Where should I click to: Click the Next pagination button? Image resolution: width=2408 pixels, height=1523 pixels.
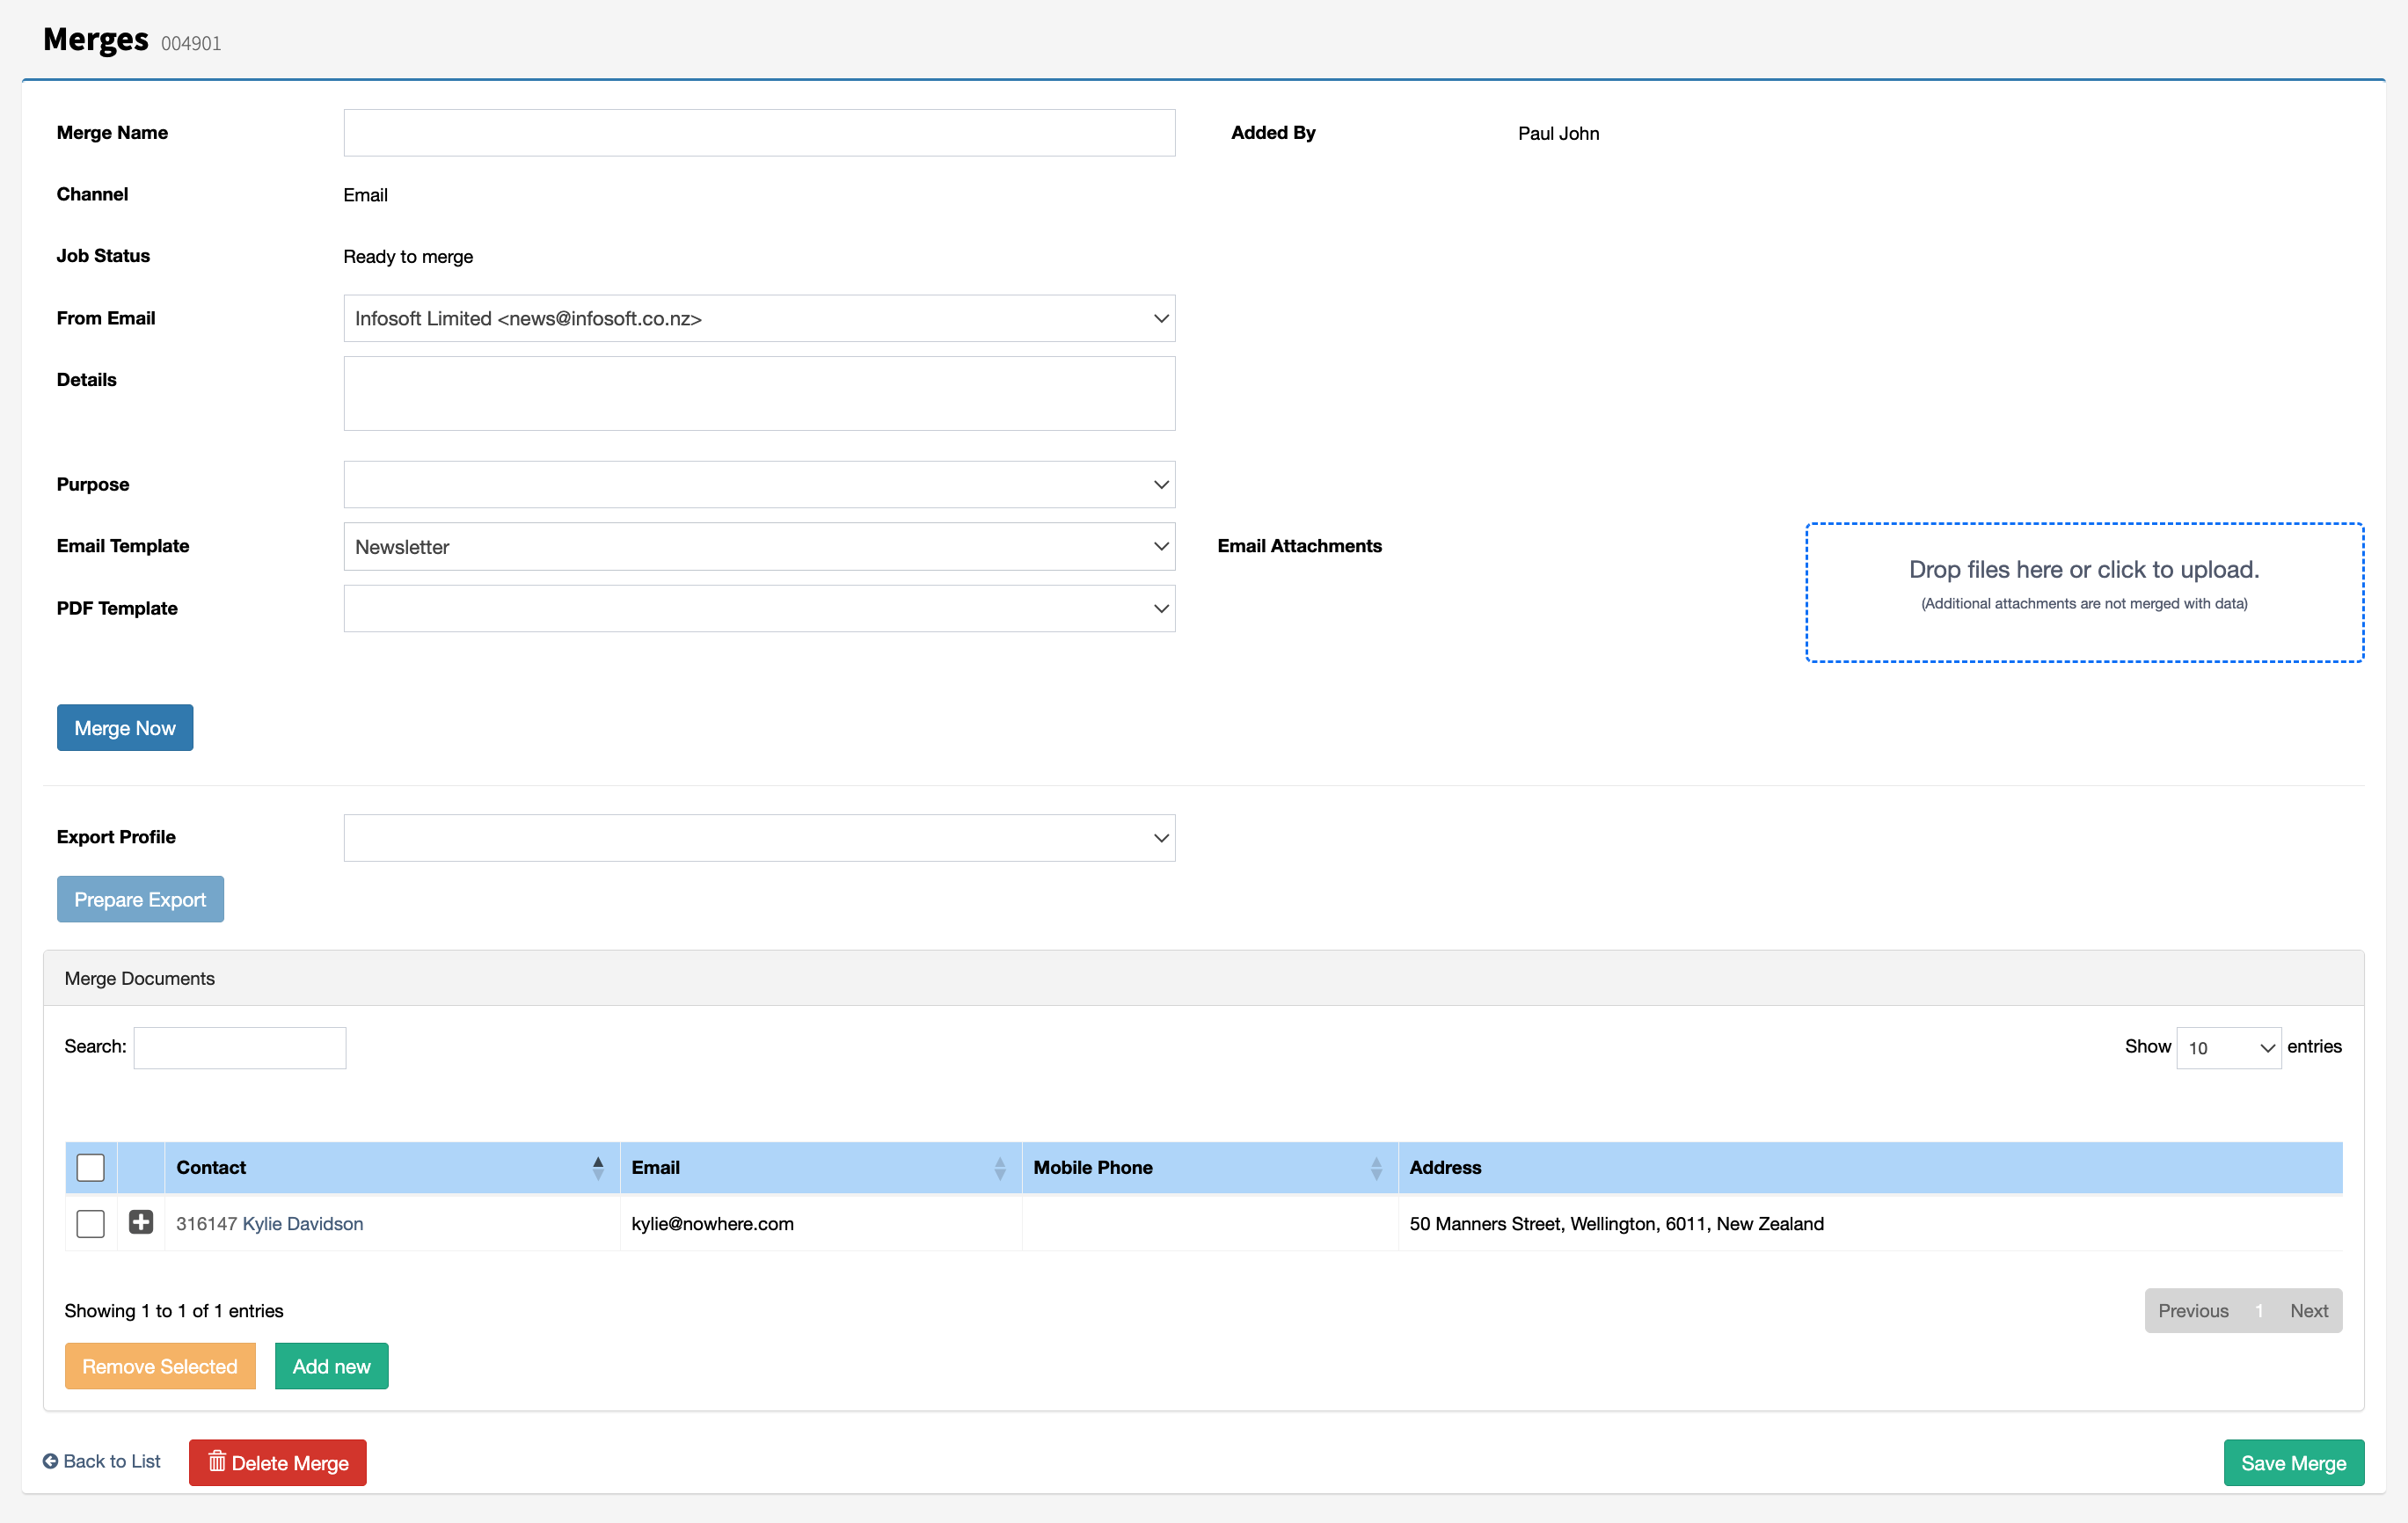point(2309,1310)
